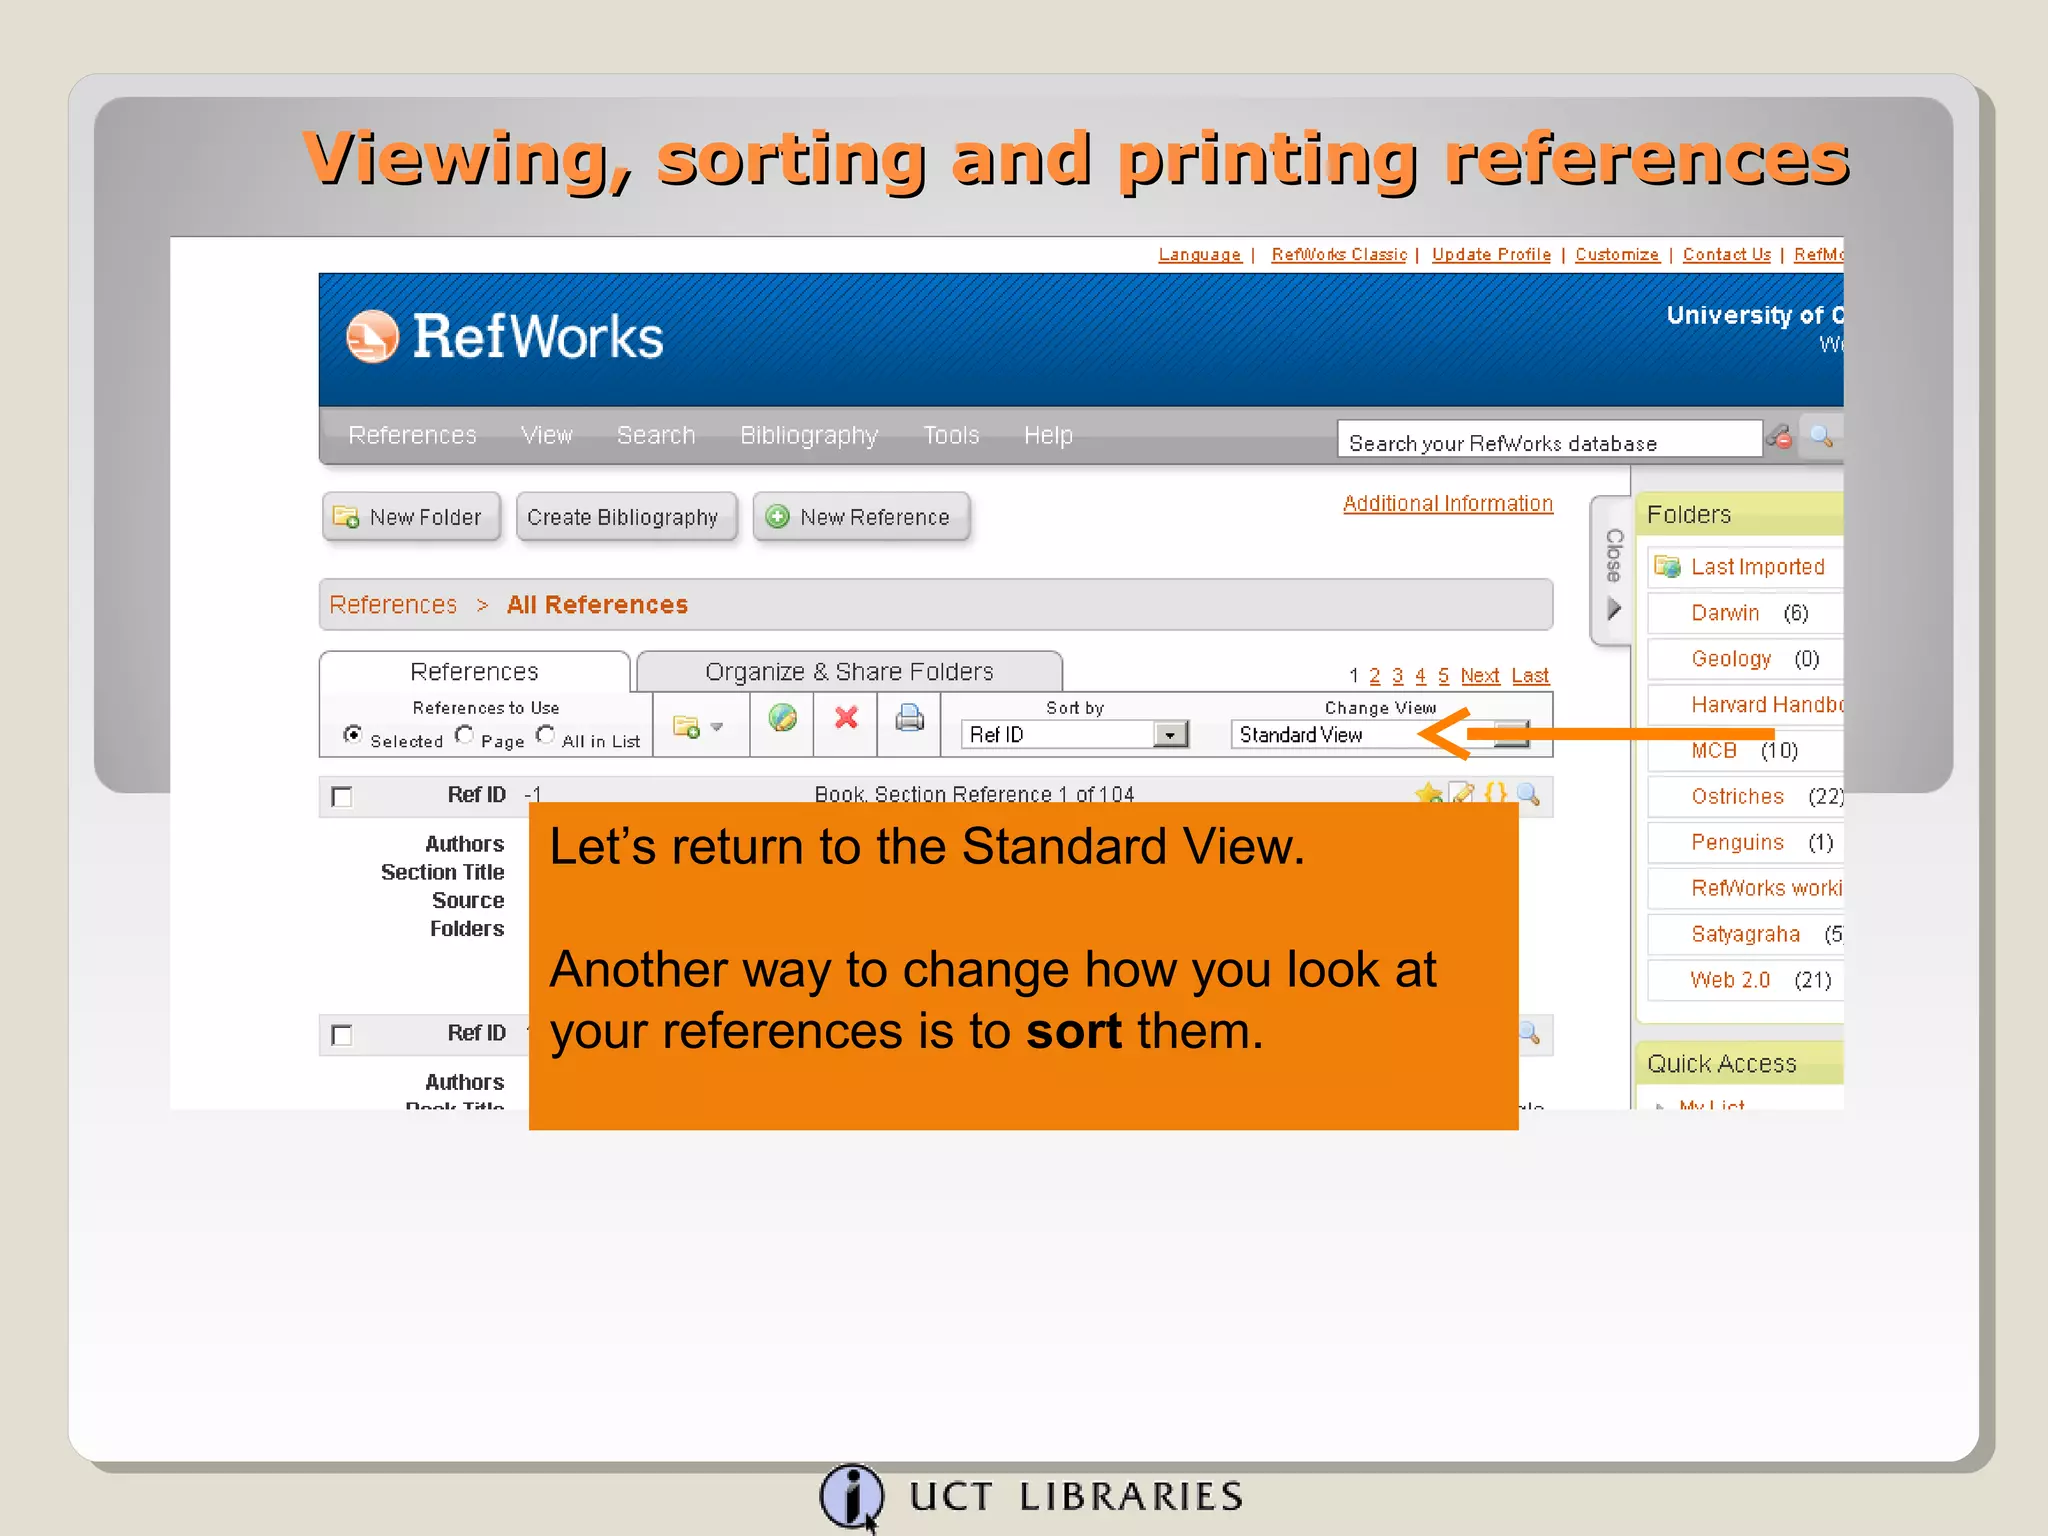Click the add-to-folder icon in toolbar

tap(686, 727)
